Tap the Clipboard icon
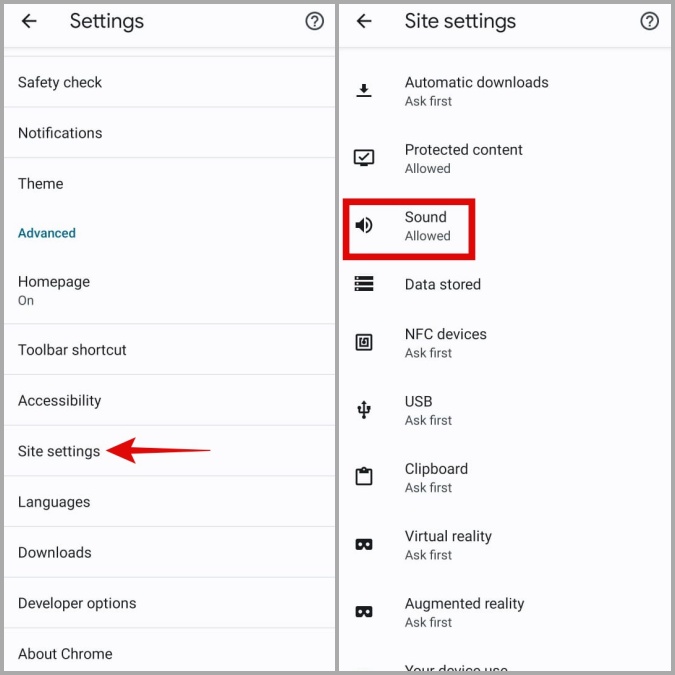Screen dimensions: 675x675 [364, 476]
